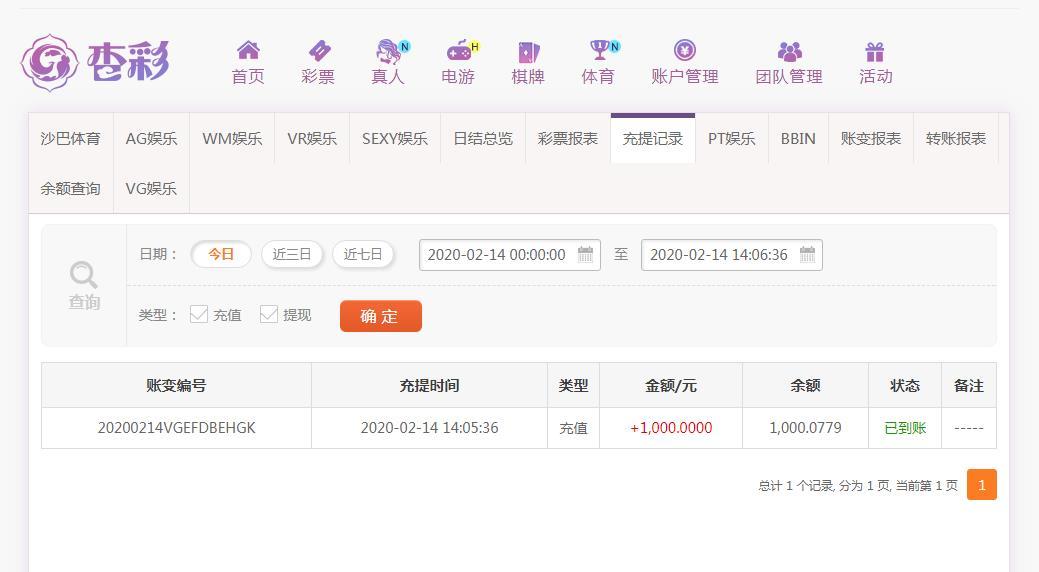Click the 状态 column header

(904, 386)
